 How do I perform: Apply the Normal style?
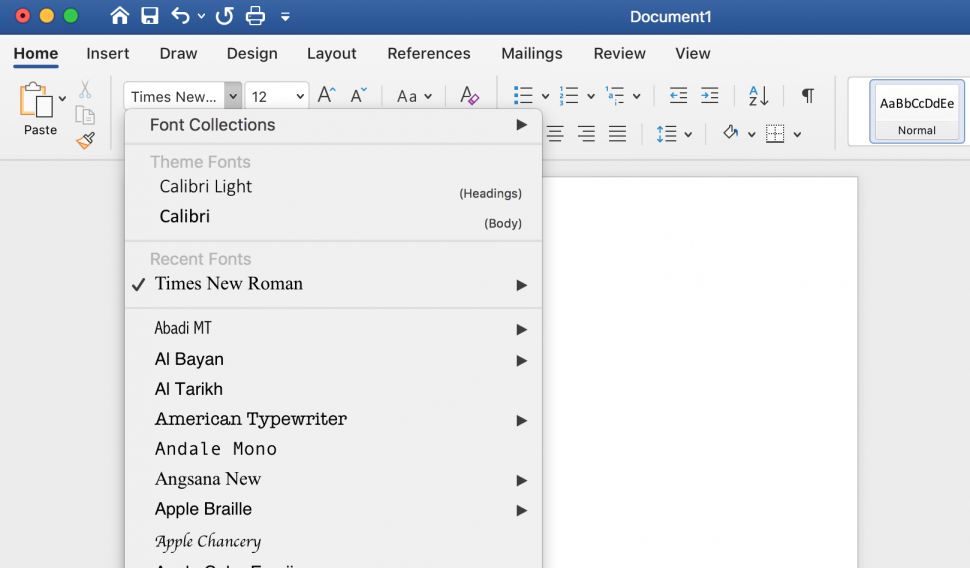(916, 112)
